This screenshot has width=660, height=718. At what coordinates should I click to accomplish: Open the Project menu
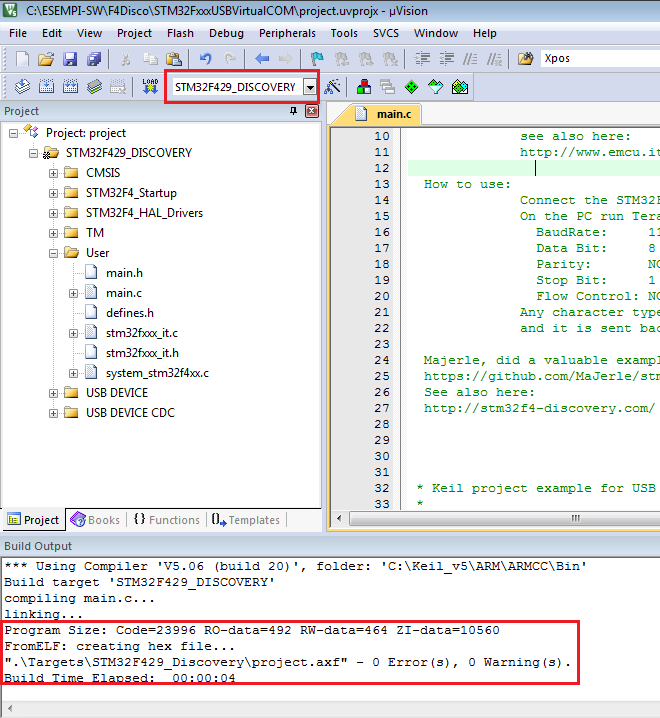pos(134,33)
